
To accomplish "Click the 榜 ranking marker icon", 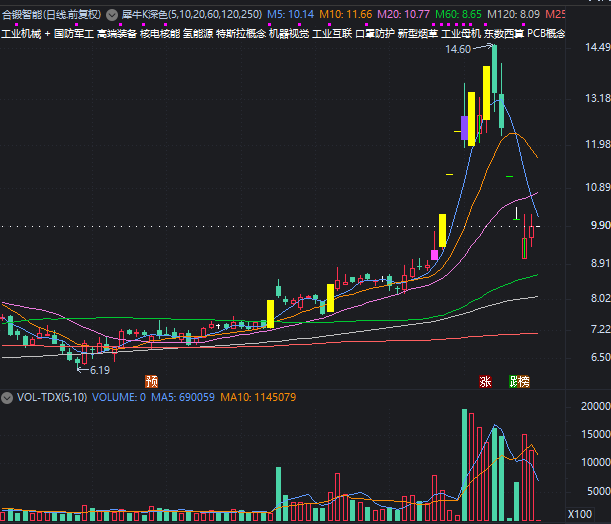I will [525, 381].
